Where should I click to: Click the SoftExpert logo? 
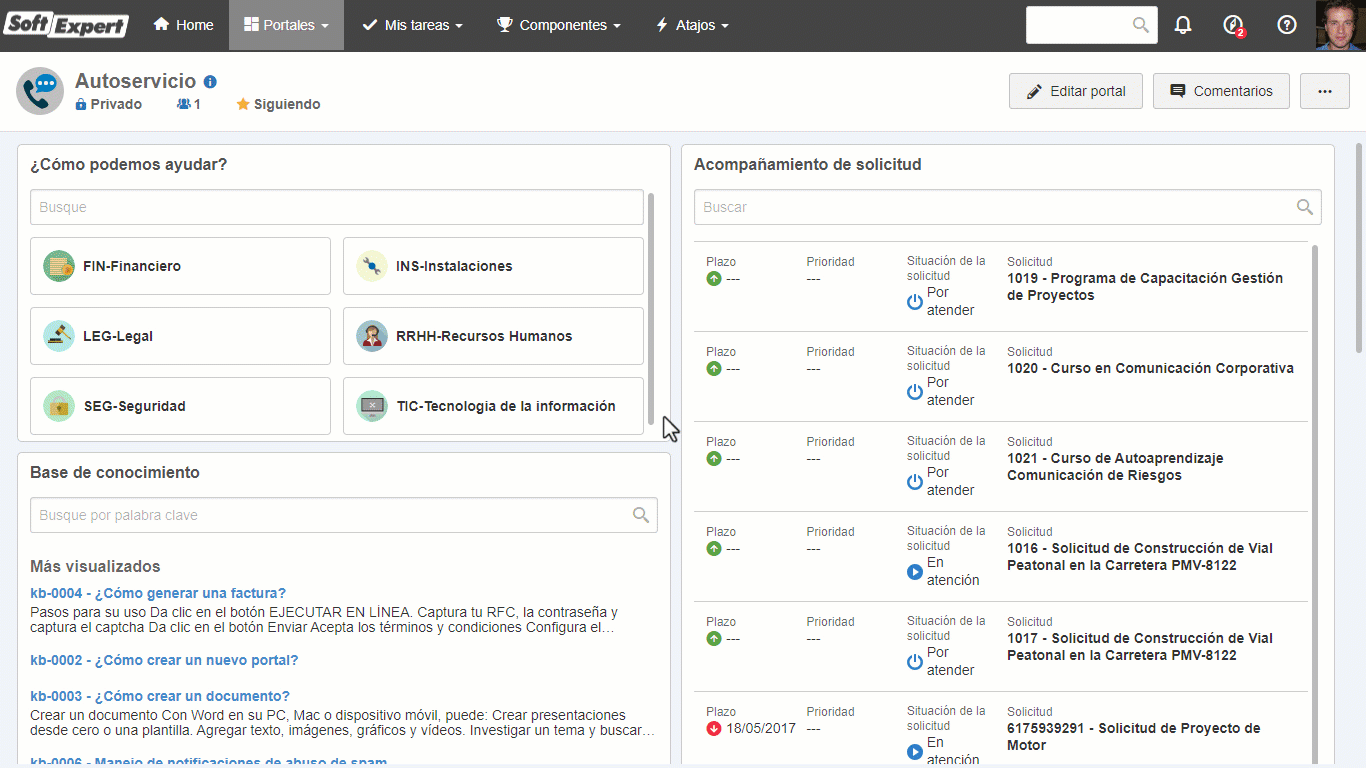[x=66, y=25]
